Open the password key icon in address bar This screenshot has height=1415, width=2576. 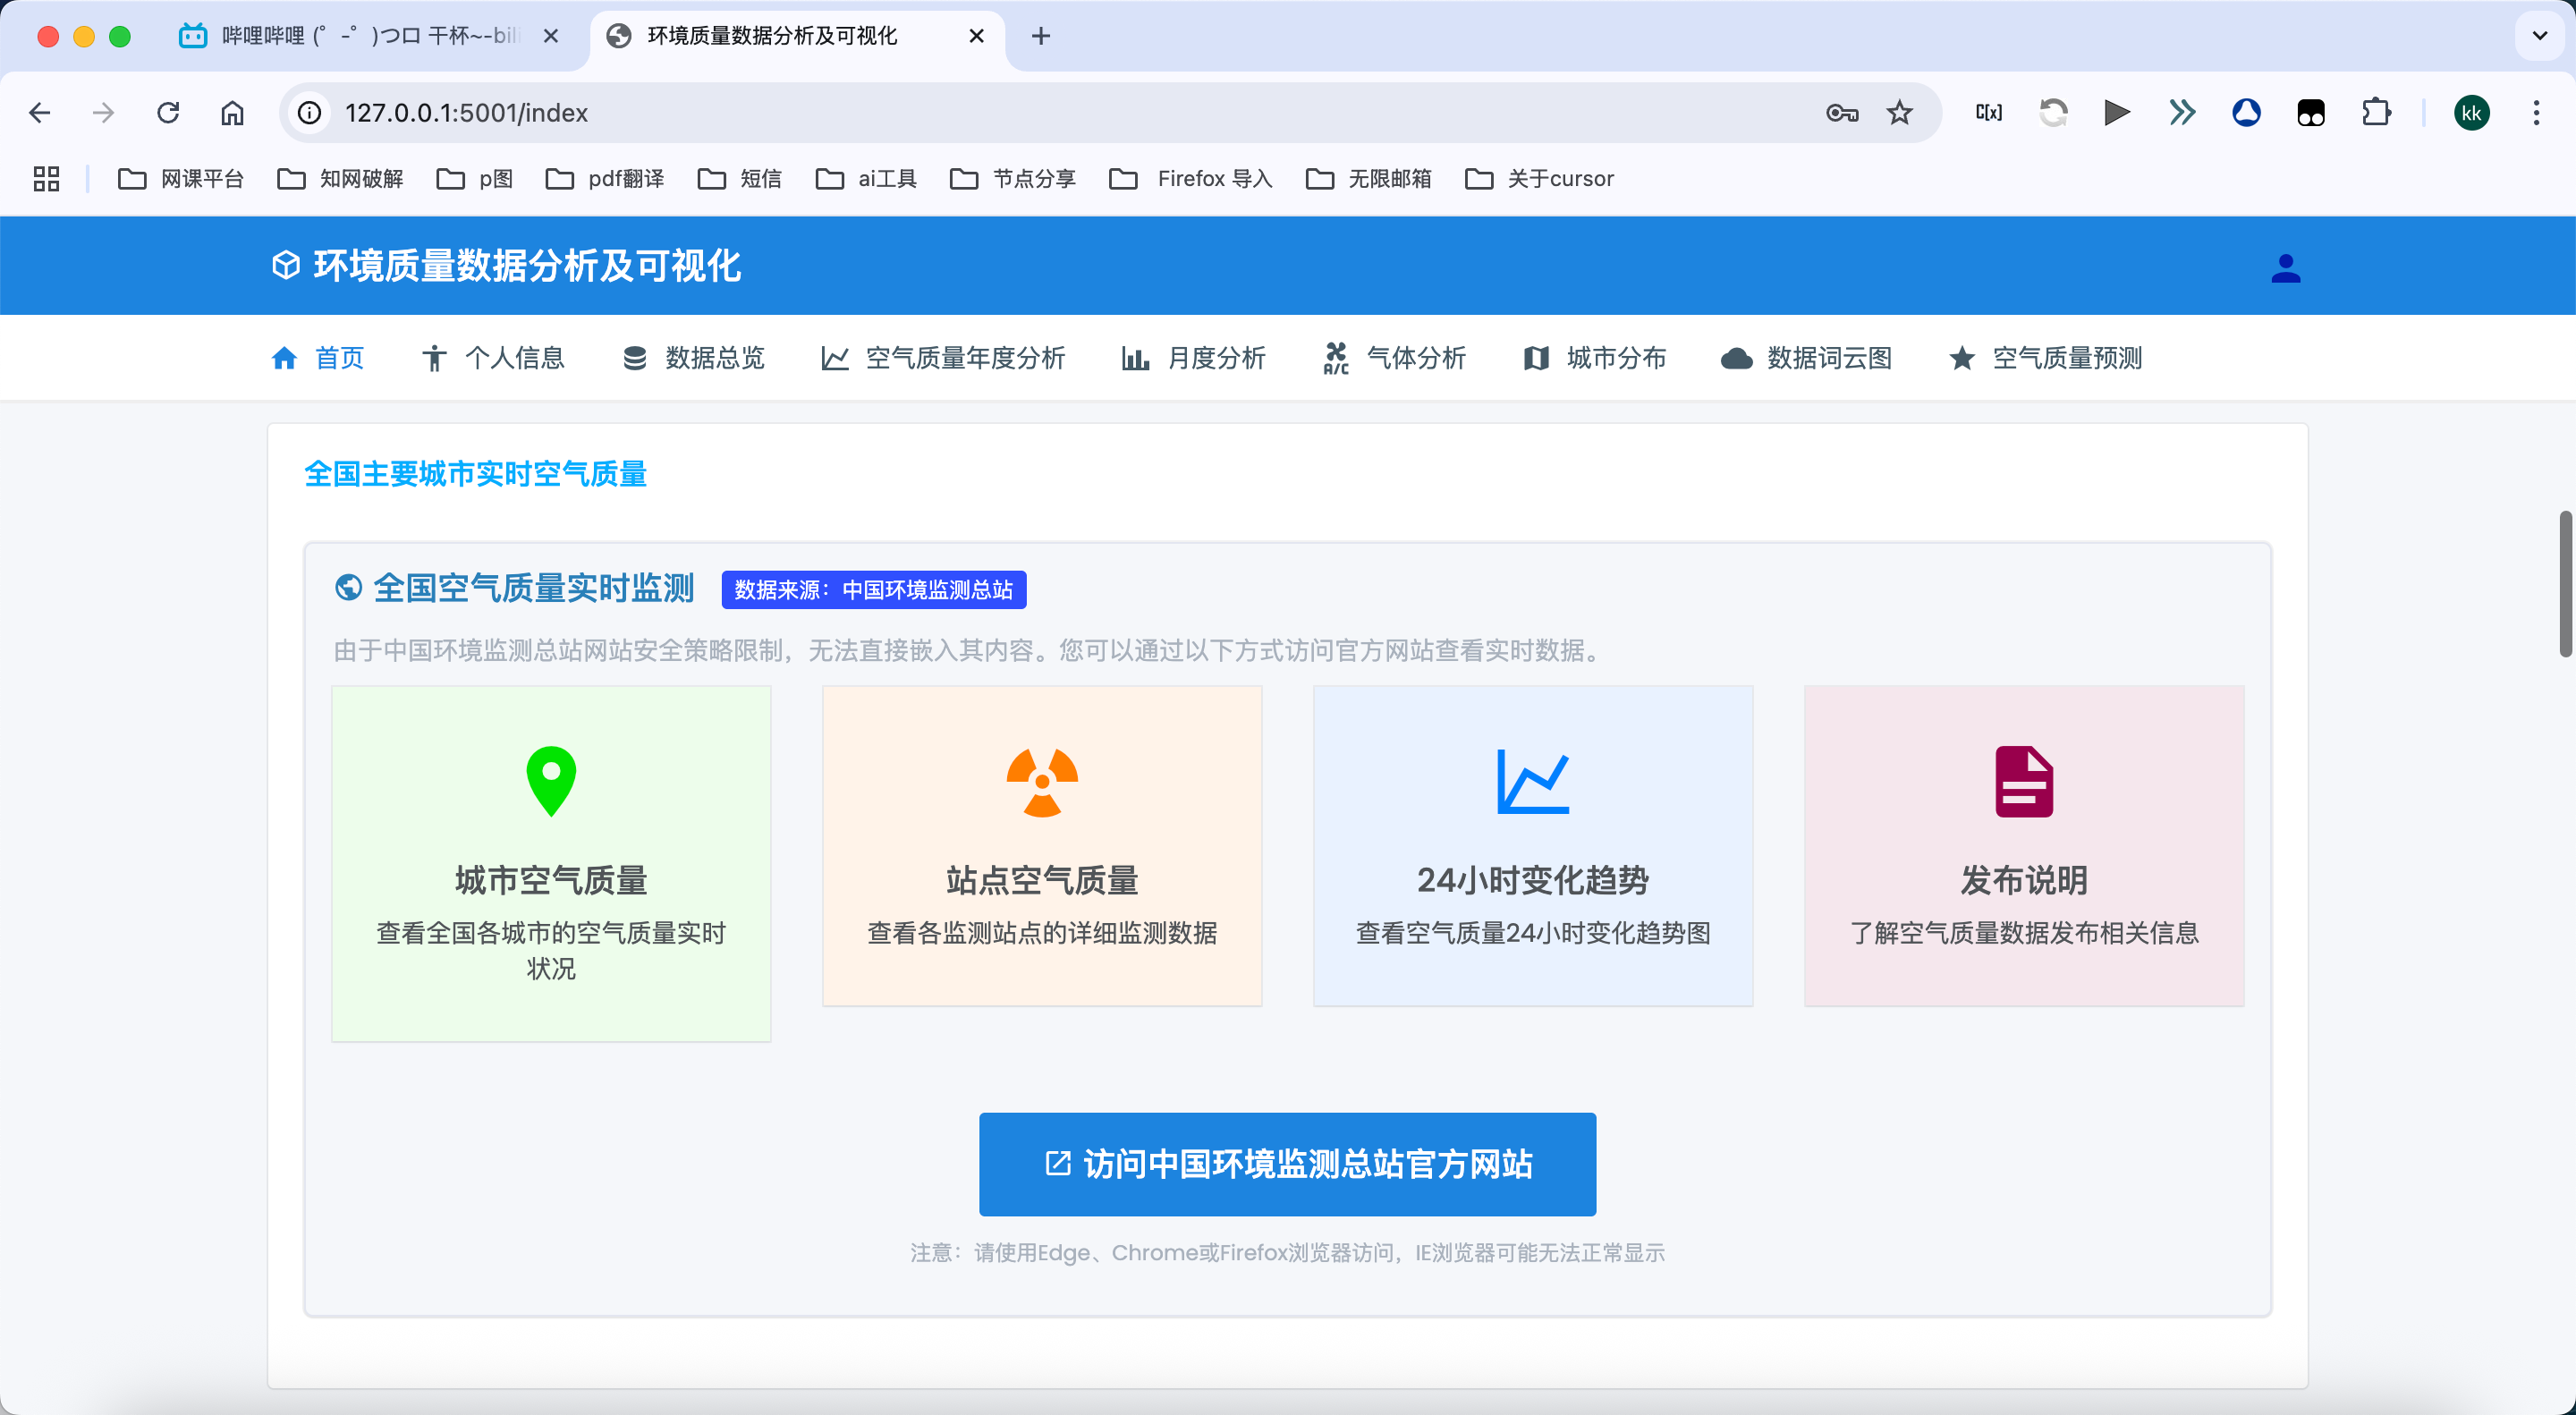[1841, 113]
